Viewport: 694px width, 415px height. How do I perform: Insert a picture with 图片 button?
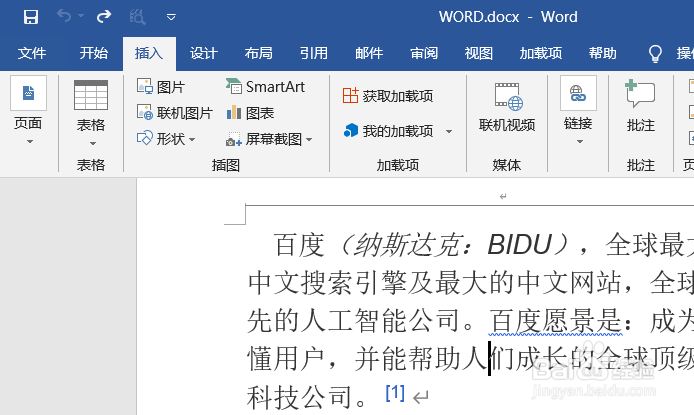tap(161, 87)
